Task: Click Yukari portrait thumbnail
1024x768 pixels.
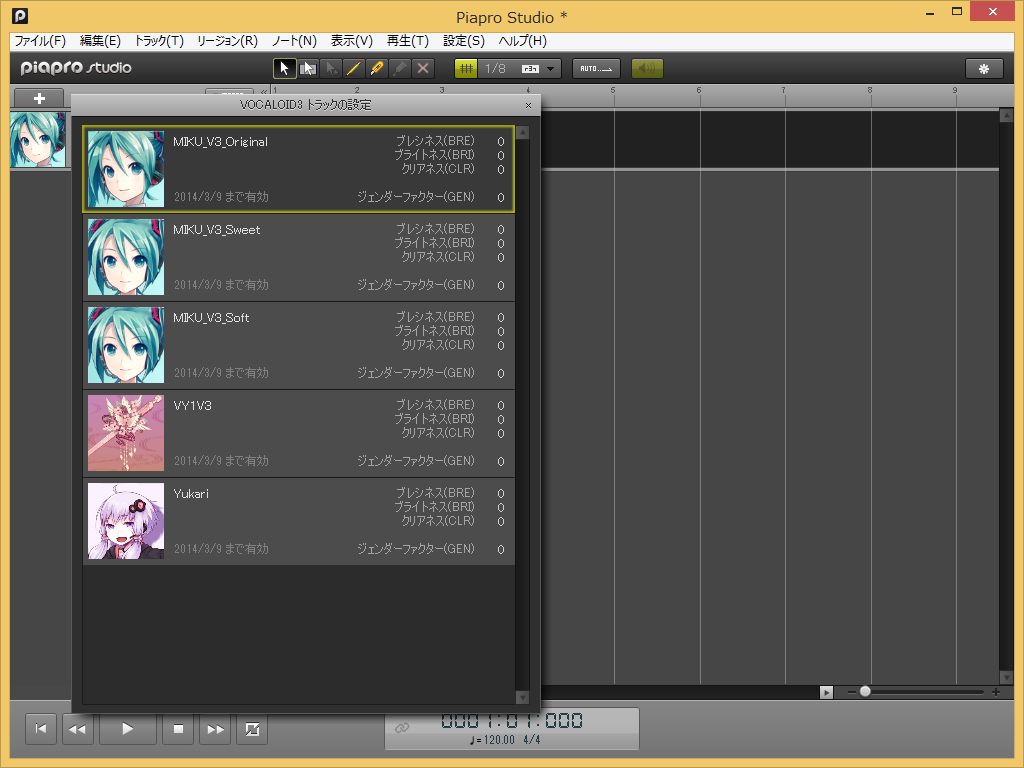Action: coord(126,521)
